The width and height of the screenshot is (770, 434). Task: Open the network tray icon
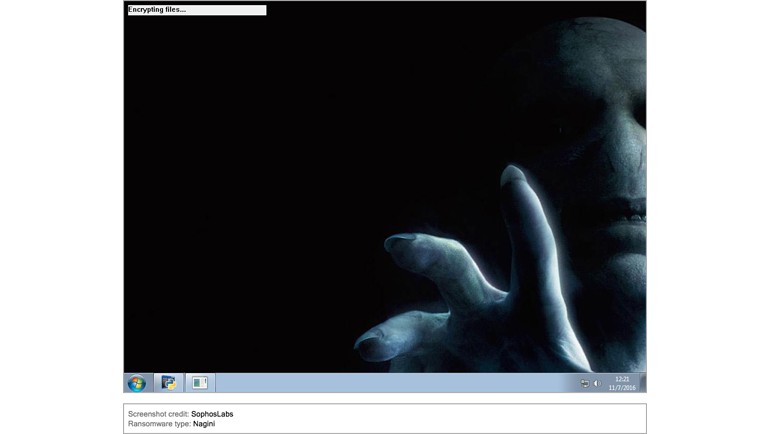(x=584, y=383)
